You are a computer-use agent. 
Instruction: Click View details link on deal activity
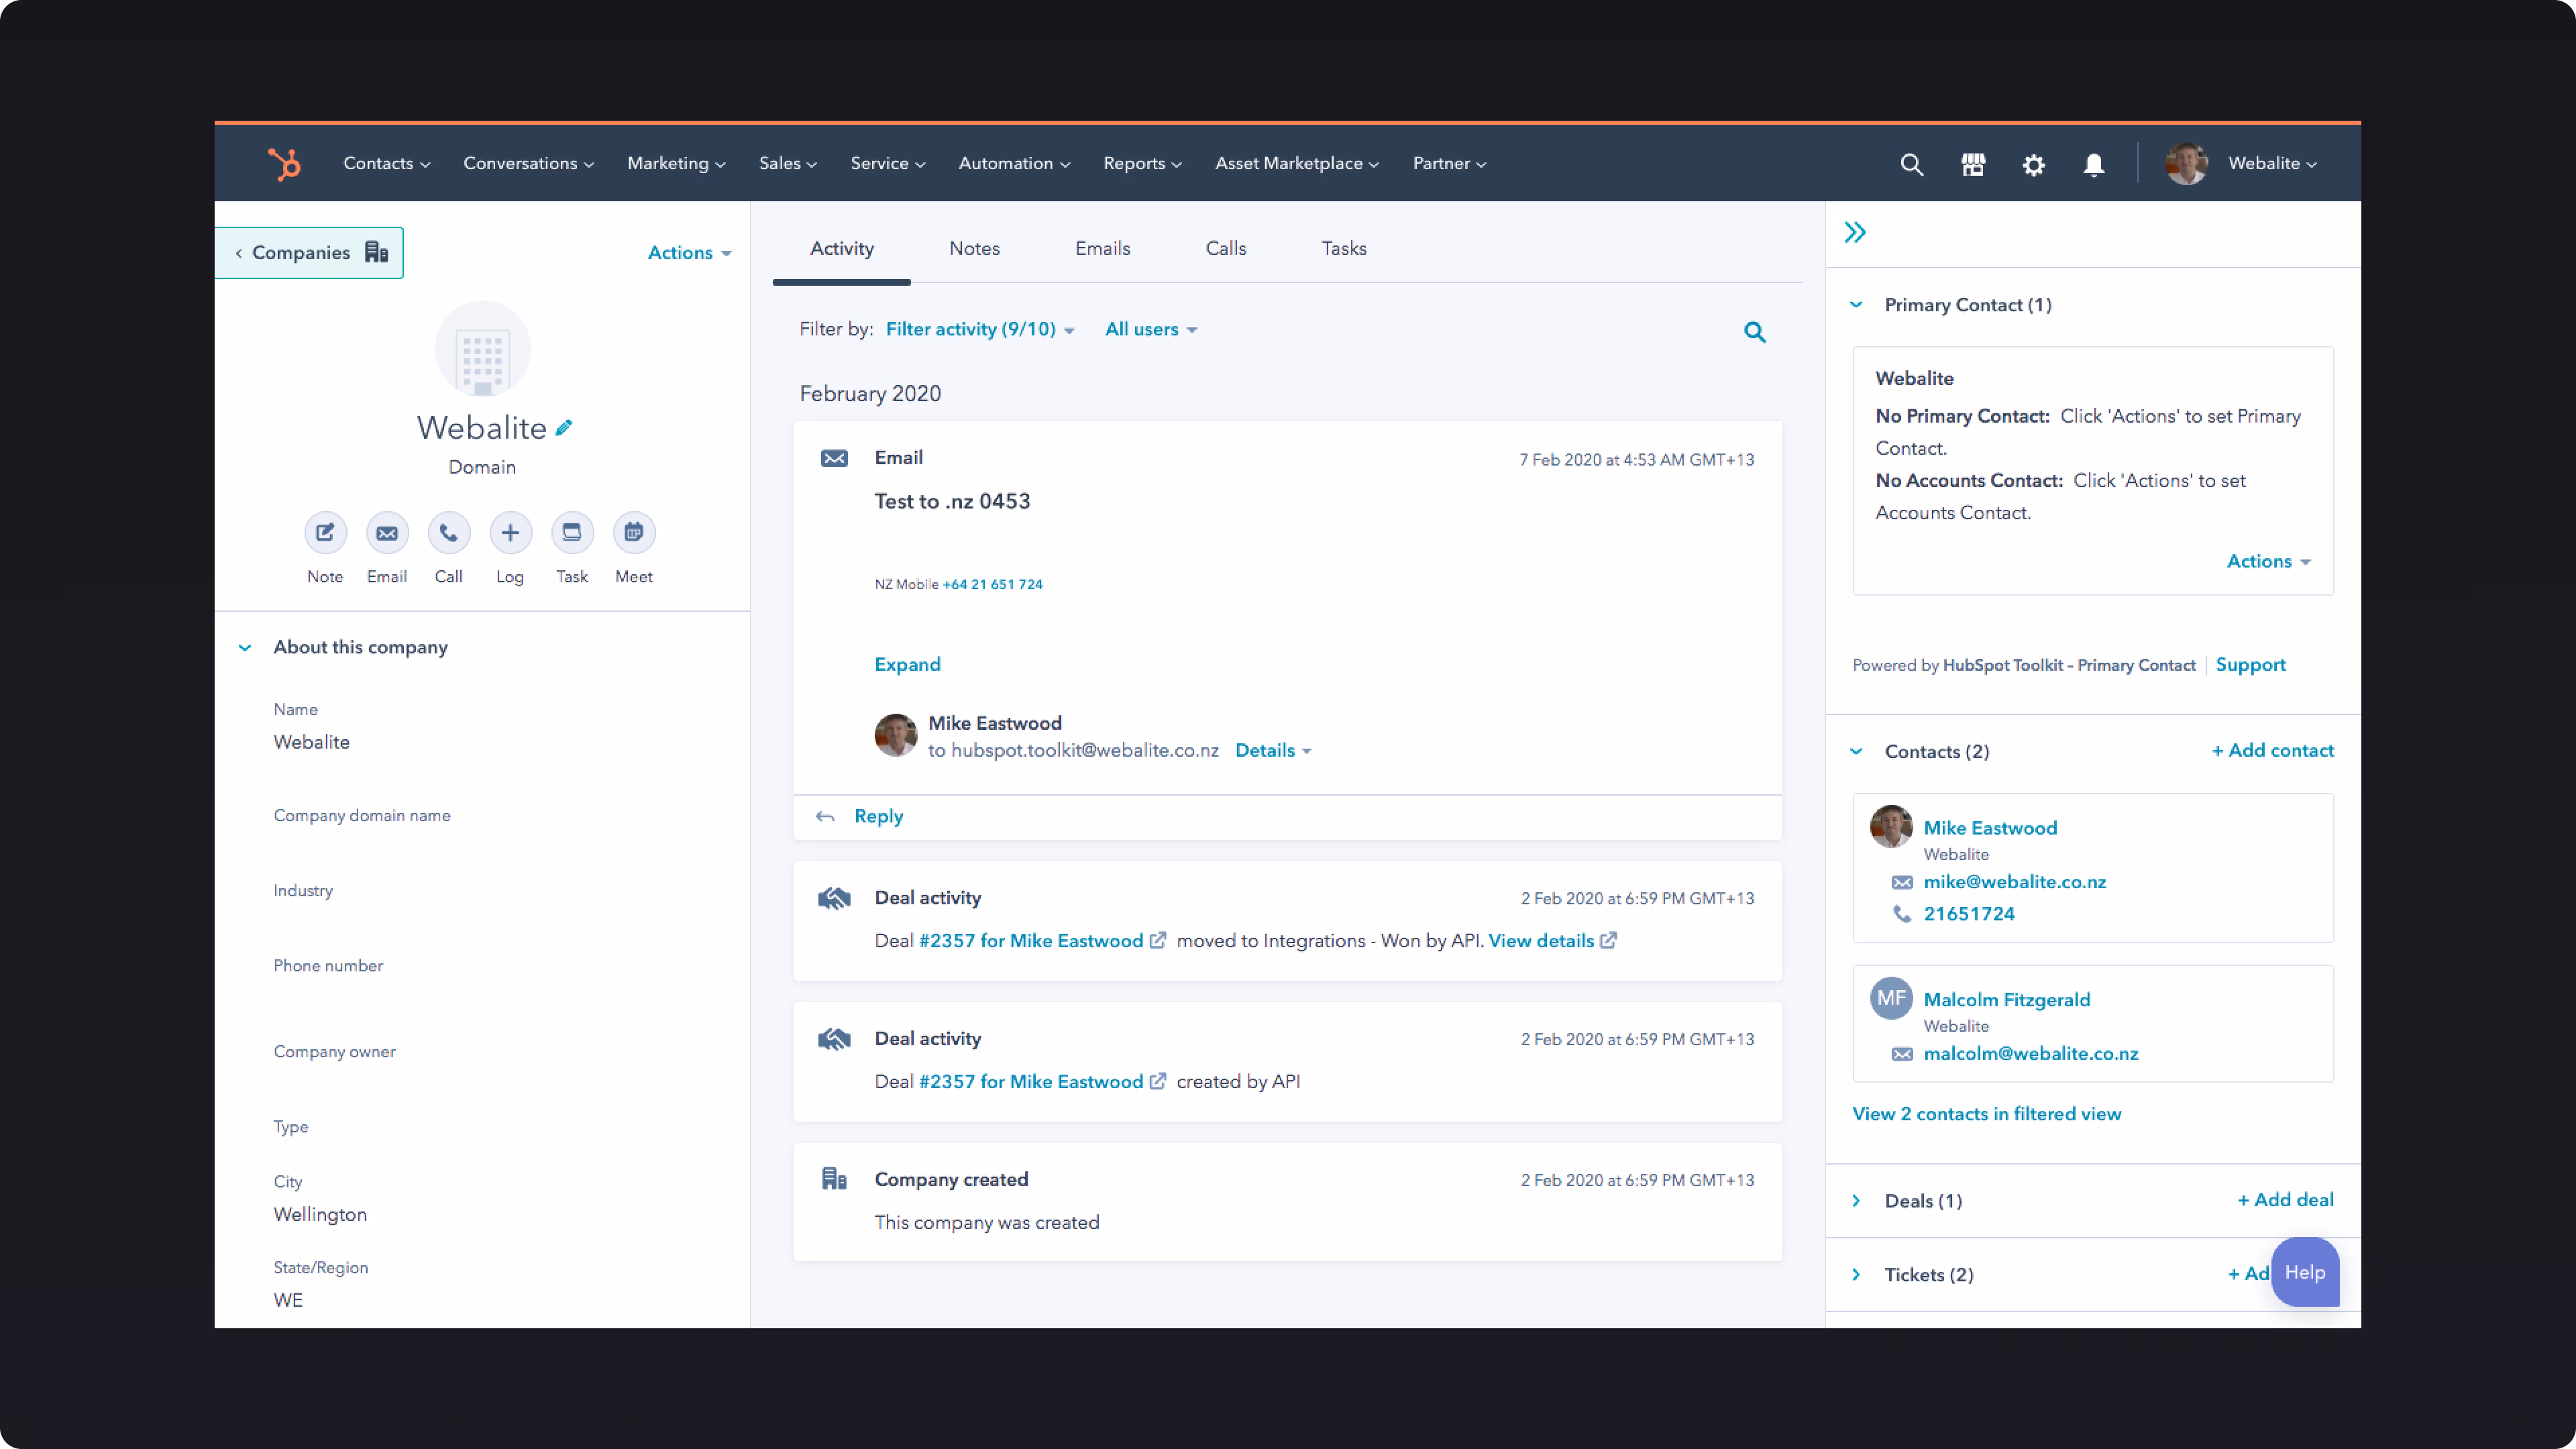point(1540,941)
